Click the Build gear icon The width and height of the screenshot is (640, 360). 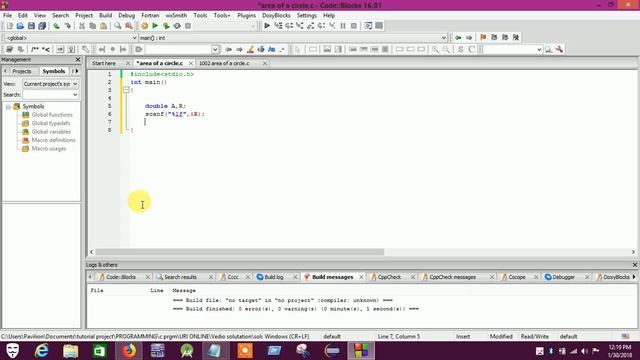point(144,26)
